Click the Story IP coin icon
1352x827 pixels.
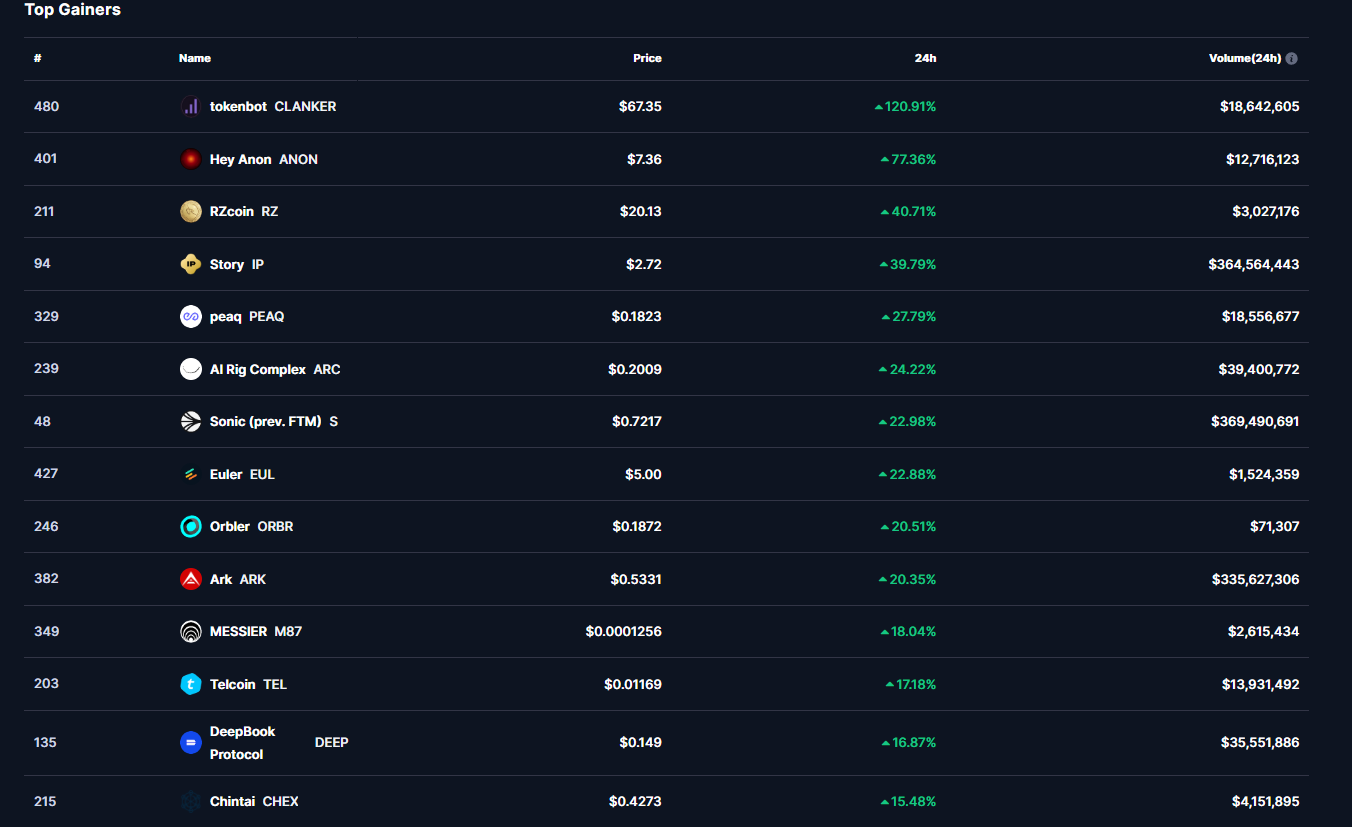[190, 264]
